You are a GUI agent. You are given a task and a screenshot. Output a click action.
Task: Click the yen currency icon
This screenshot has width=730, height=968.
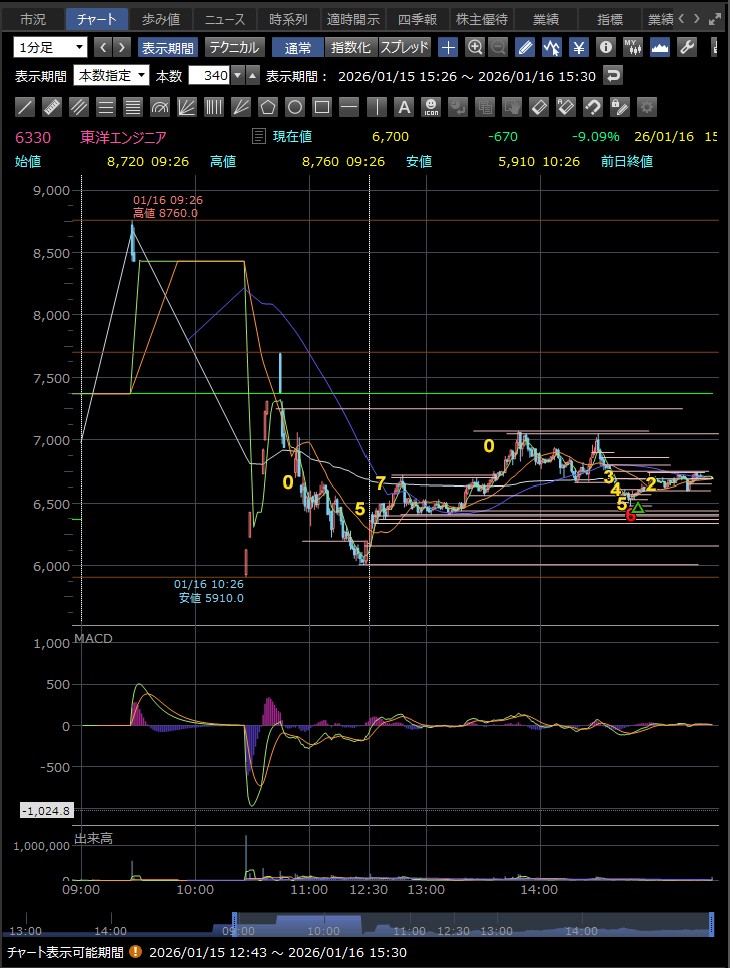[578, 47]
